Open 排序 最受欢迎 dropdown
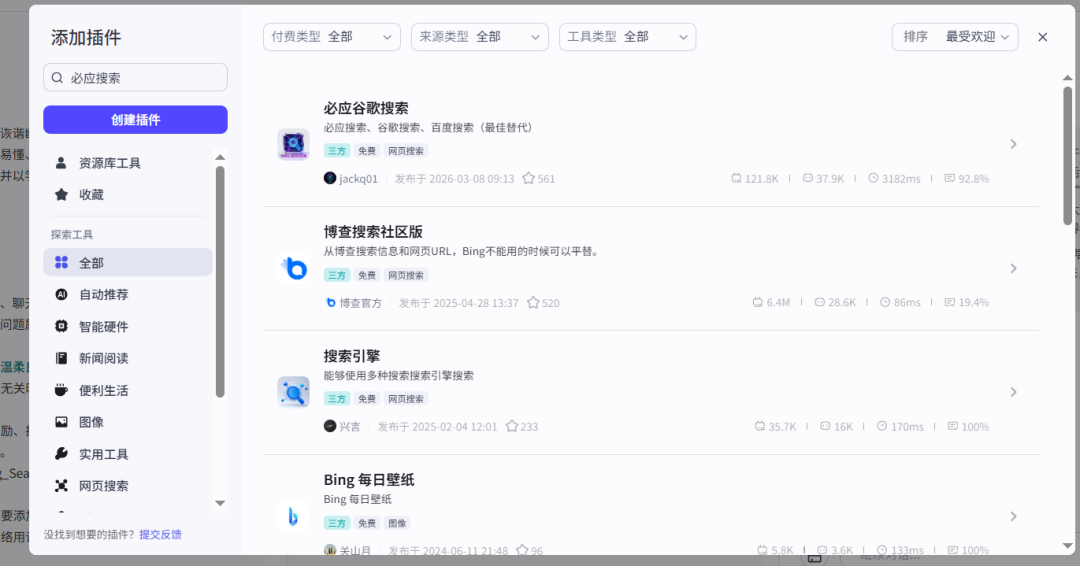The width and height of the screenshot is (1080, 566). tap(955, 37)
